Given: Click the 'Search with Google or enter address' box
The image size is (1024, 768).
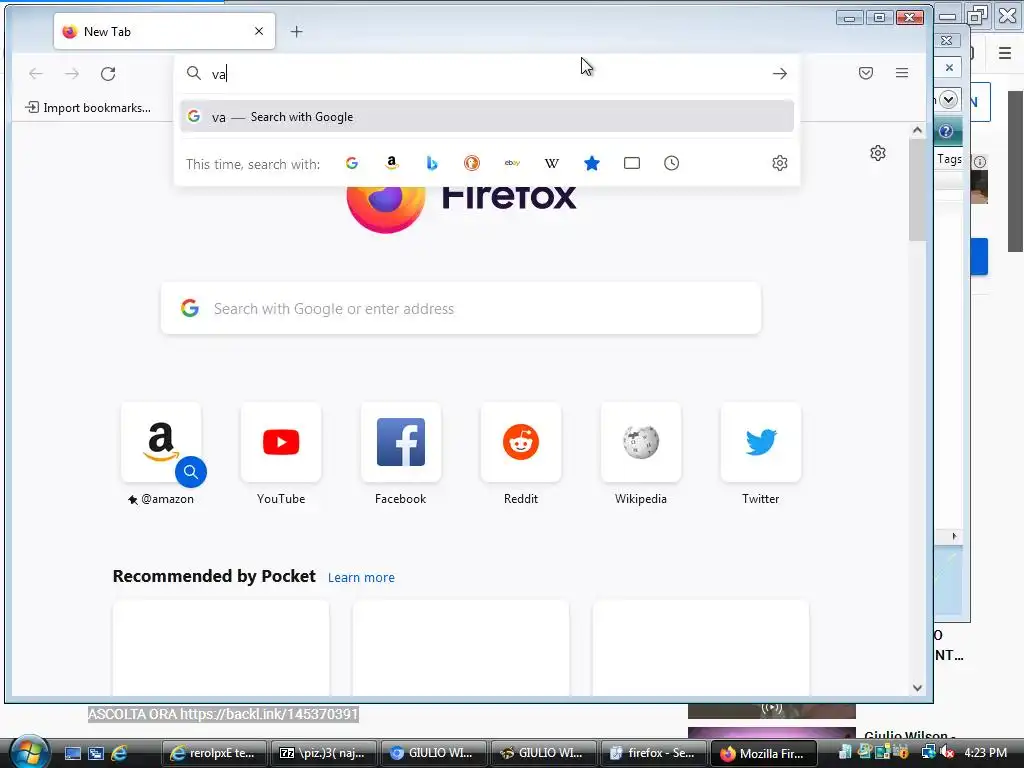Looking at the screenshot, I should point(461,308).
